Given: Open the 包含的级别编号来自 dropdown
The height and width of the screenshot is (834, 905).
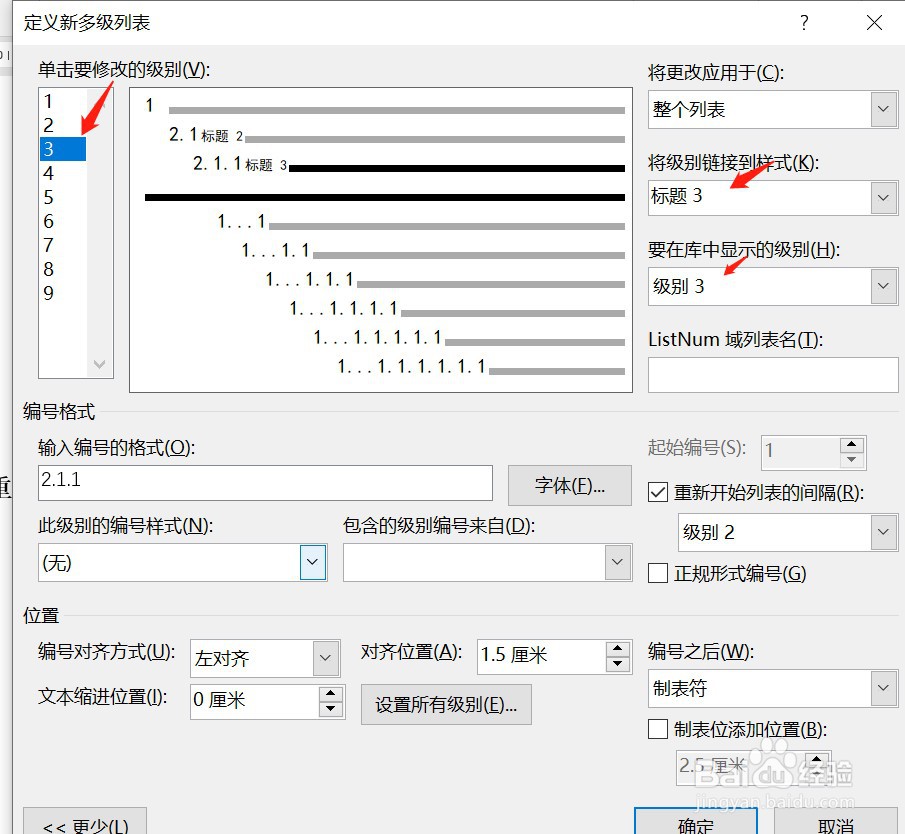Looking at the screenshot, I should 617,561.
